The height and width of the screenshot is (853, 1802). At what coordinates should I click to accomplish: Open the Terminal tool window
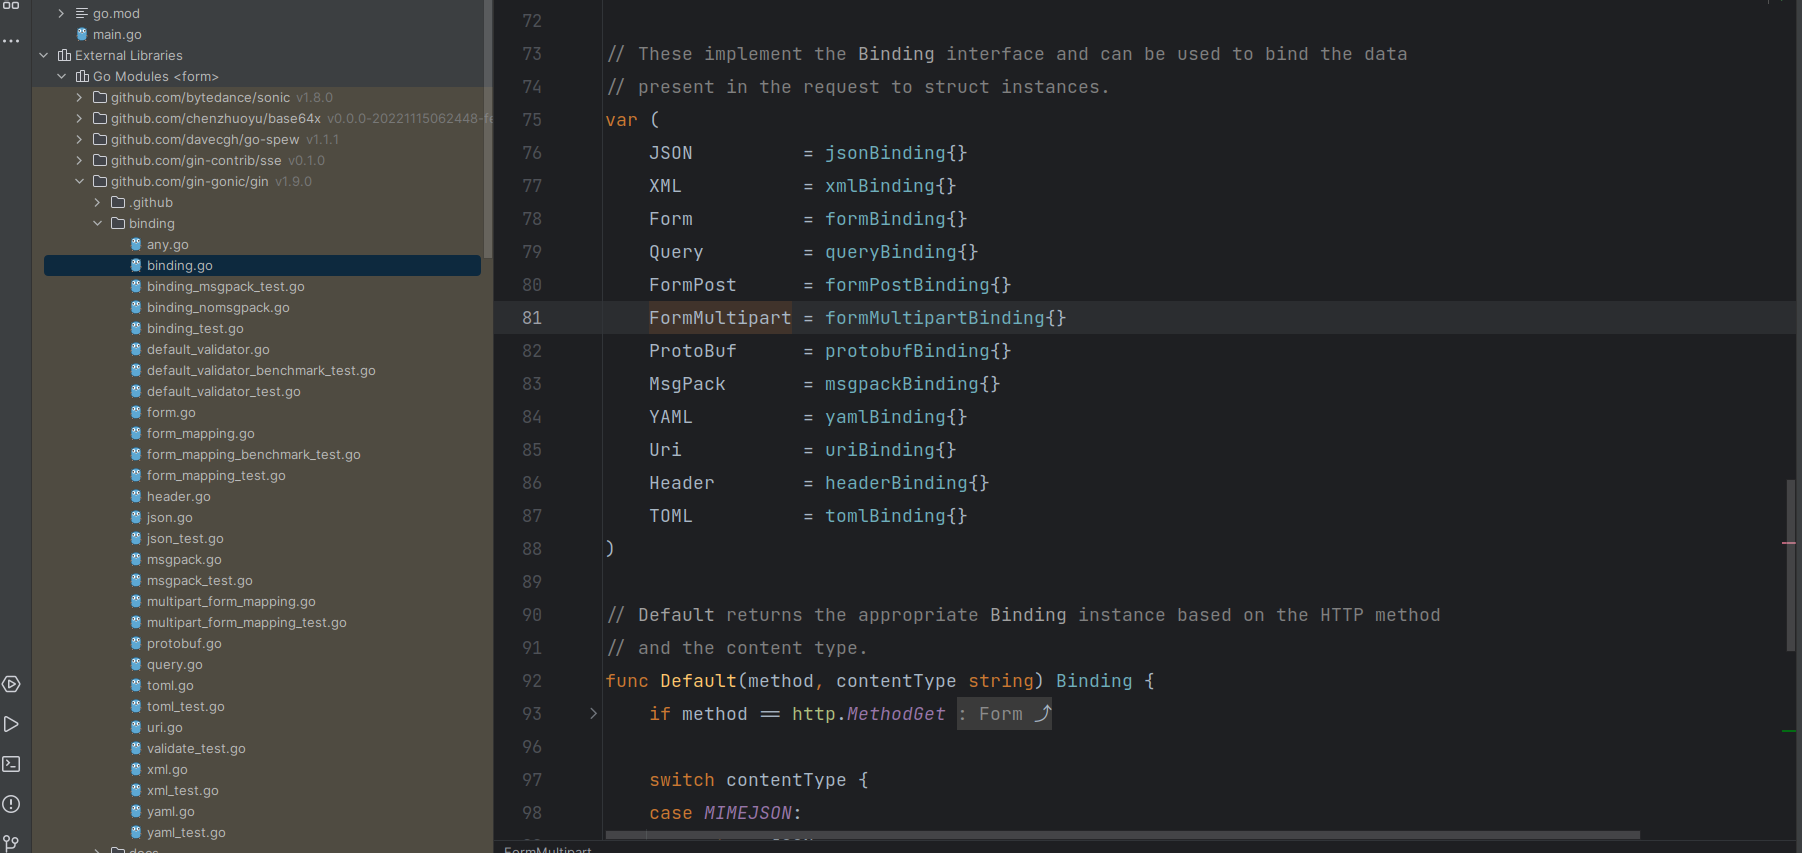(11, 764)
